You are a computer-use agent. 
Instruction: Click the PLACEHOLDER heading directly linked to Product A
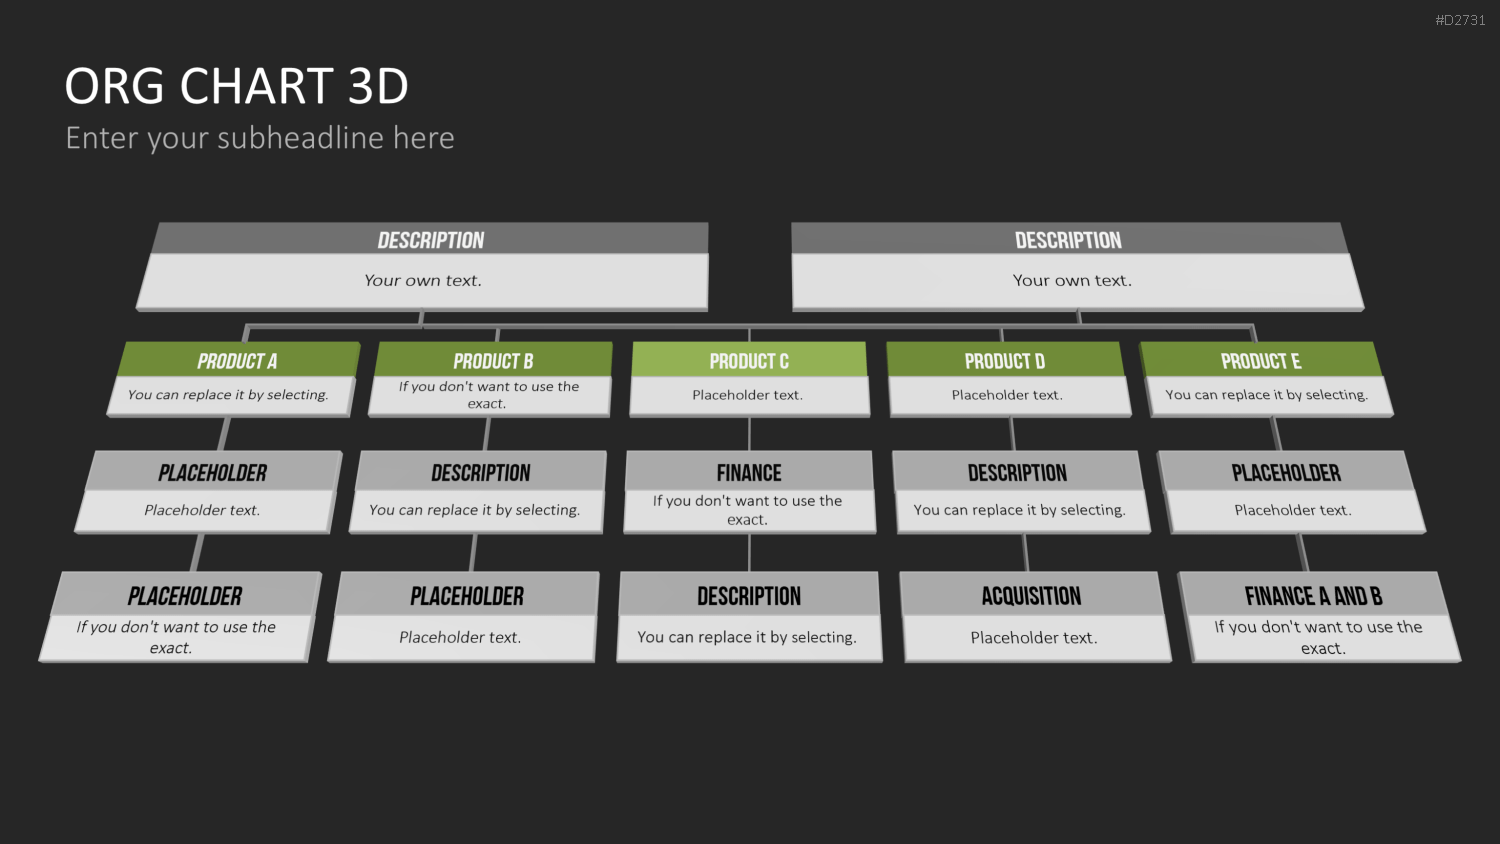pyautogui.click(x=213, y=473)
